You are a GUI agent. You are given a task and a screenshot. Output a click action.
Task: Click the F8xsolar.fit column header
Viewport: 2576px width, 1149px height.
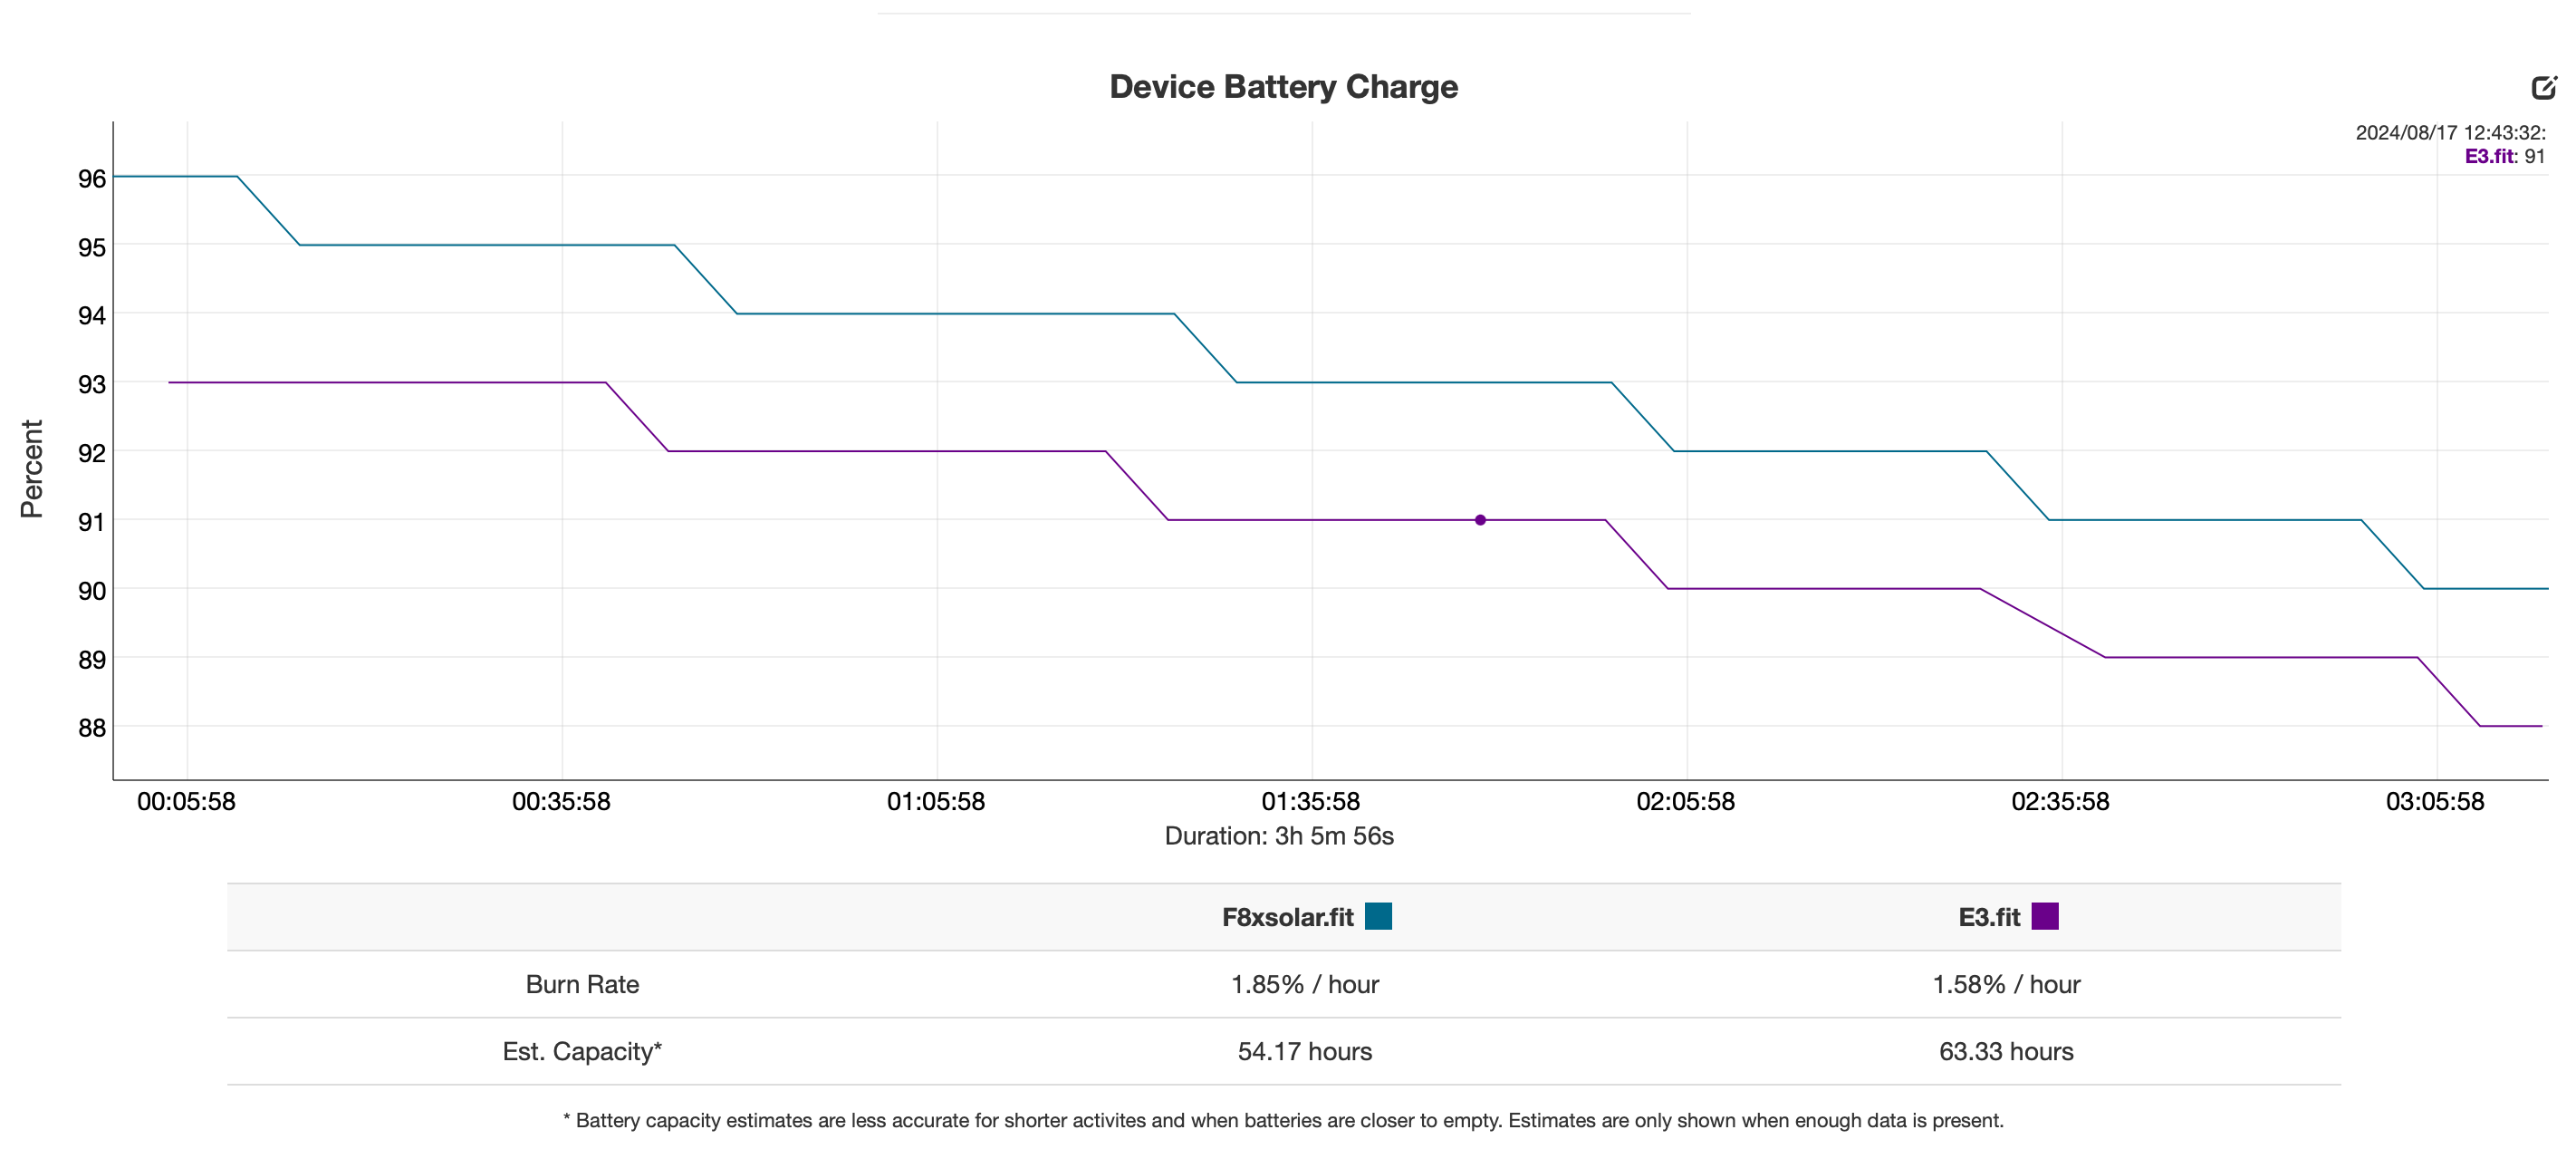click(1287, 917)
